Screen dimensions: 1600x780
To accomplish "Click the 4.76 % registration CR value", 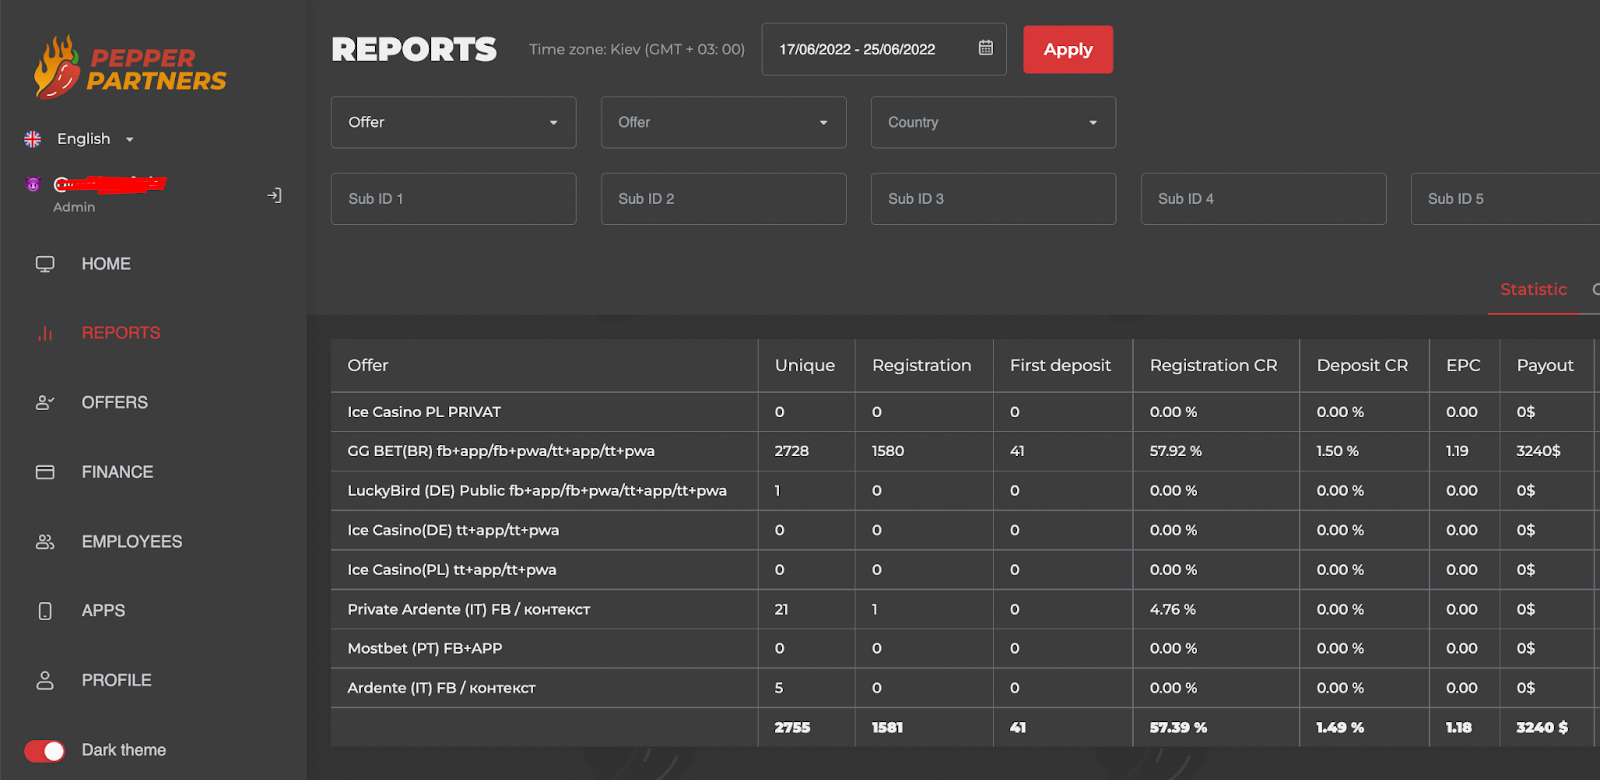I will tap(1173, 609).
